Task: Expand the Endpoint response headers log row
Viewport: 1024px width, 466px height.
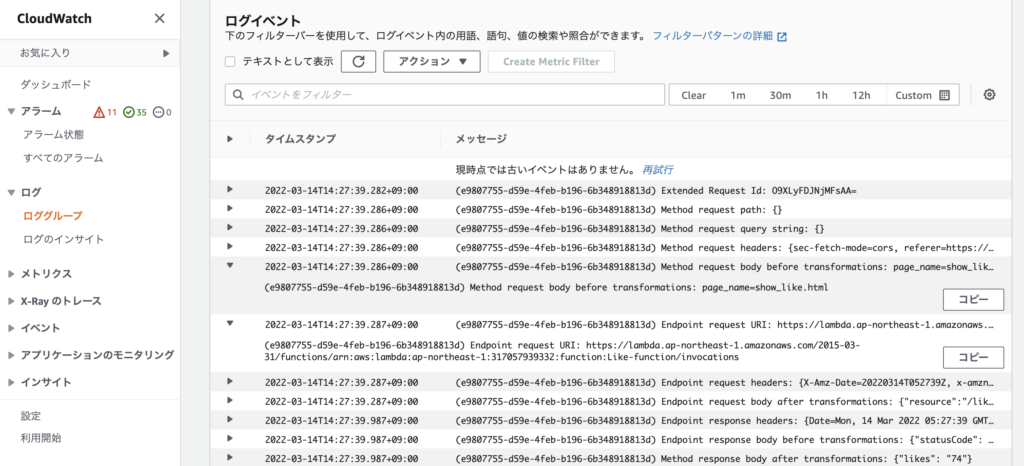Action: tap(230, 418)
